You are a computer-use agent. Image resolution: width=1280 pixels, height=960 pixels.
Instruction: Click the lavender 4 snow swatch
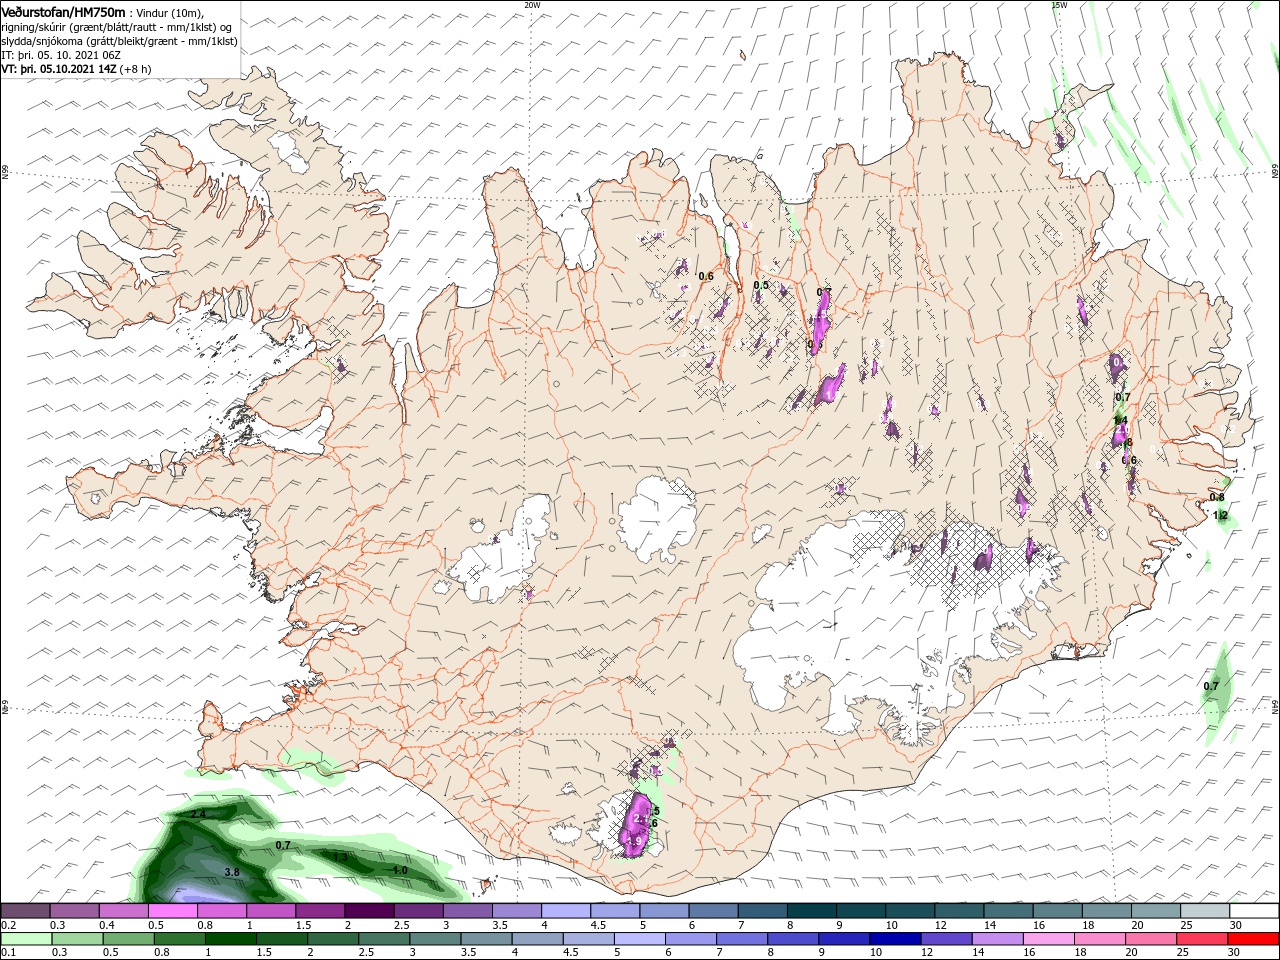pyautogui.click(x=565, y=911)
